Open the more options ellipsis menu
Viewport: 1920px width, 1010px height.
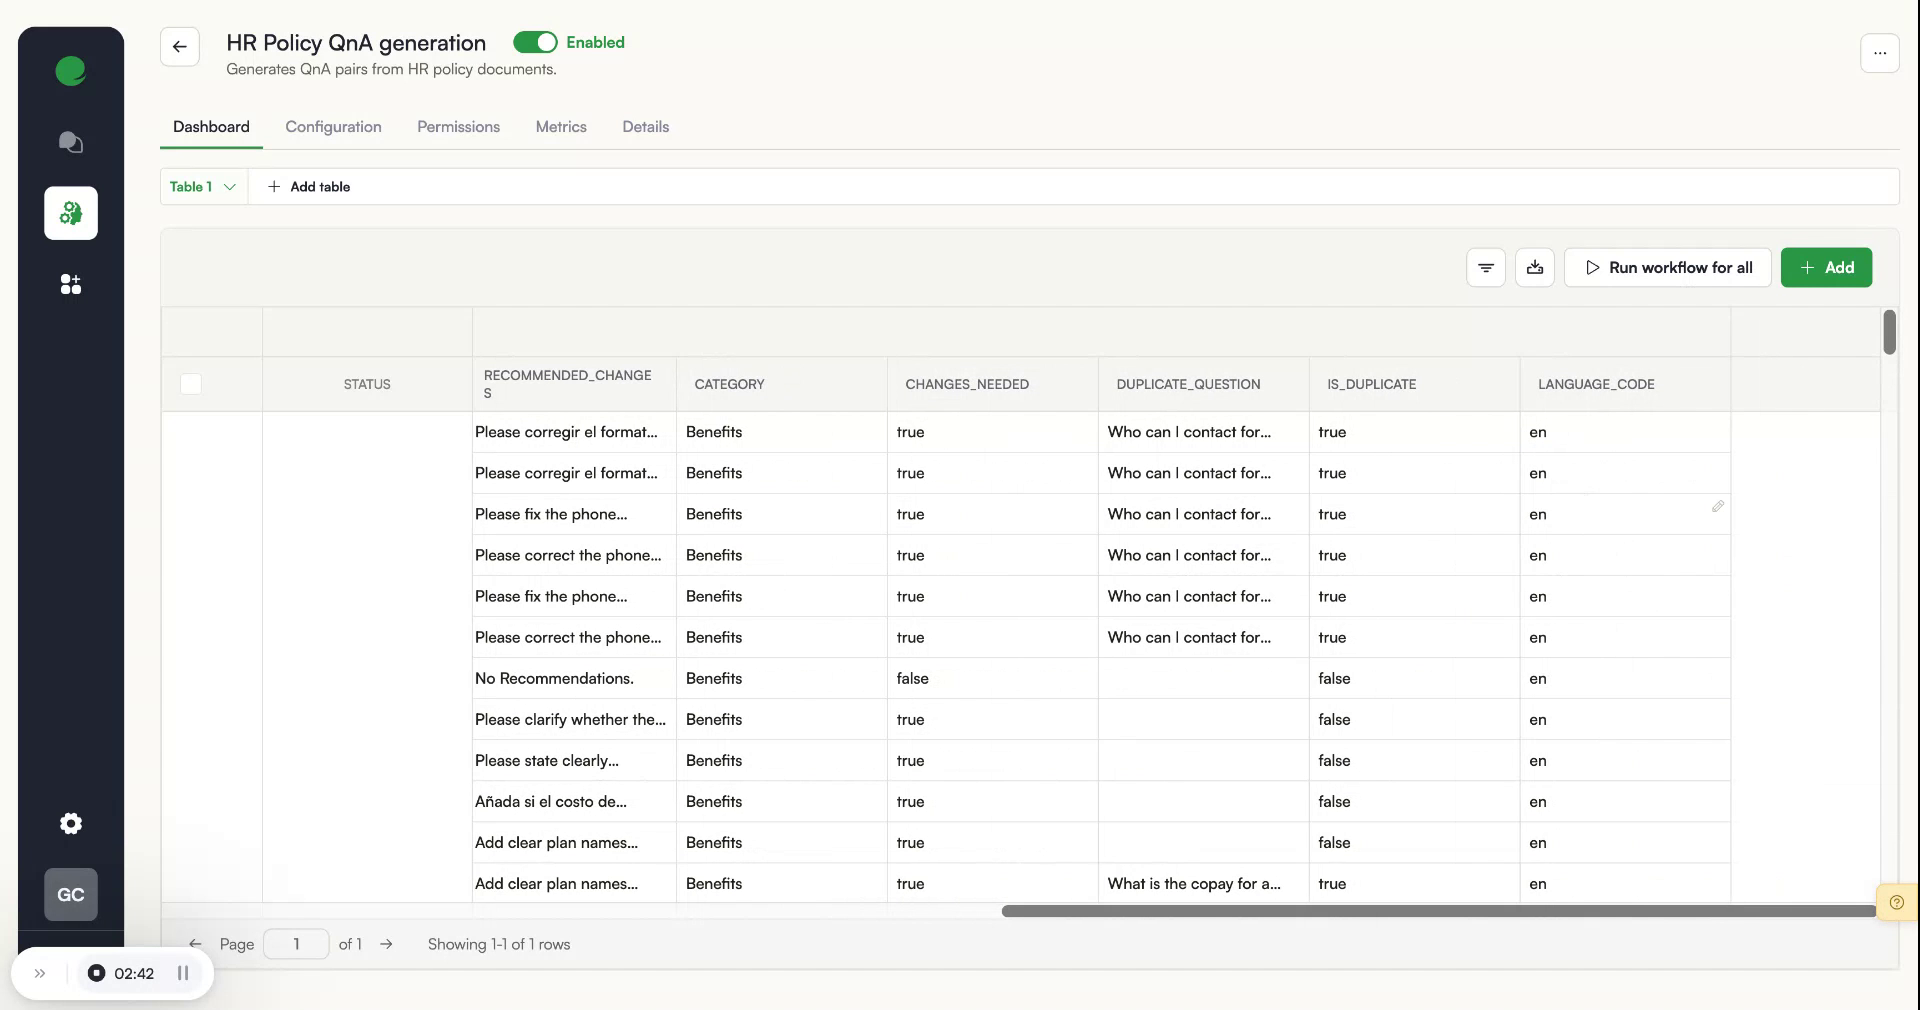point(1881,53)
